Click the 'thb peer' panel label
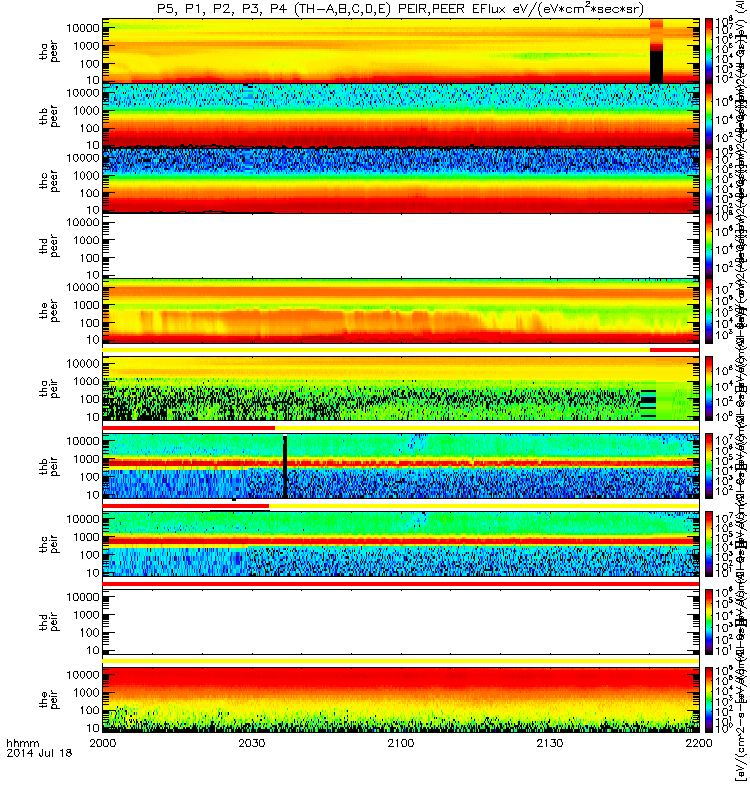750x800 pixels. click(x=48, y=117)
